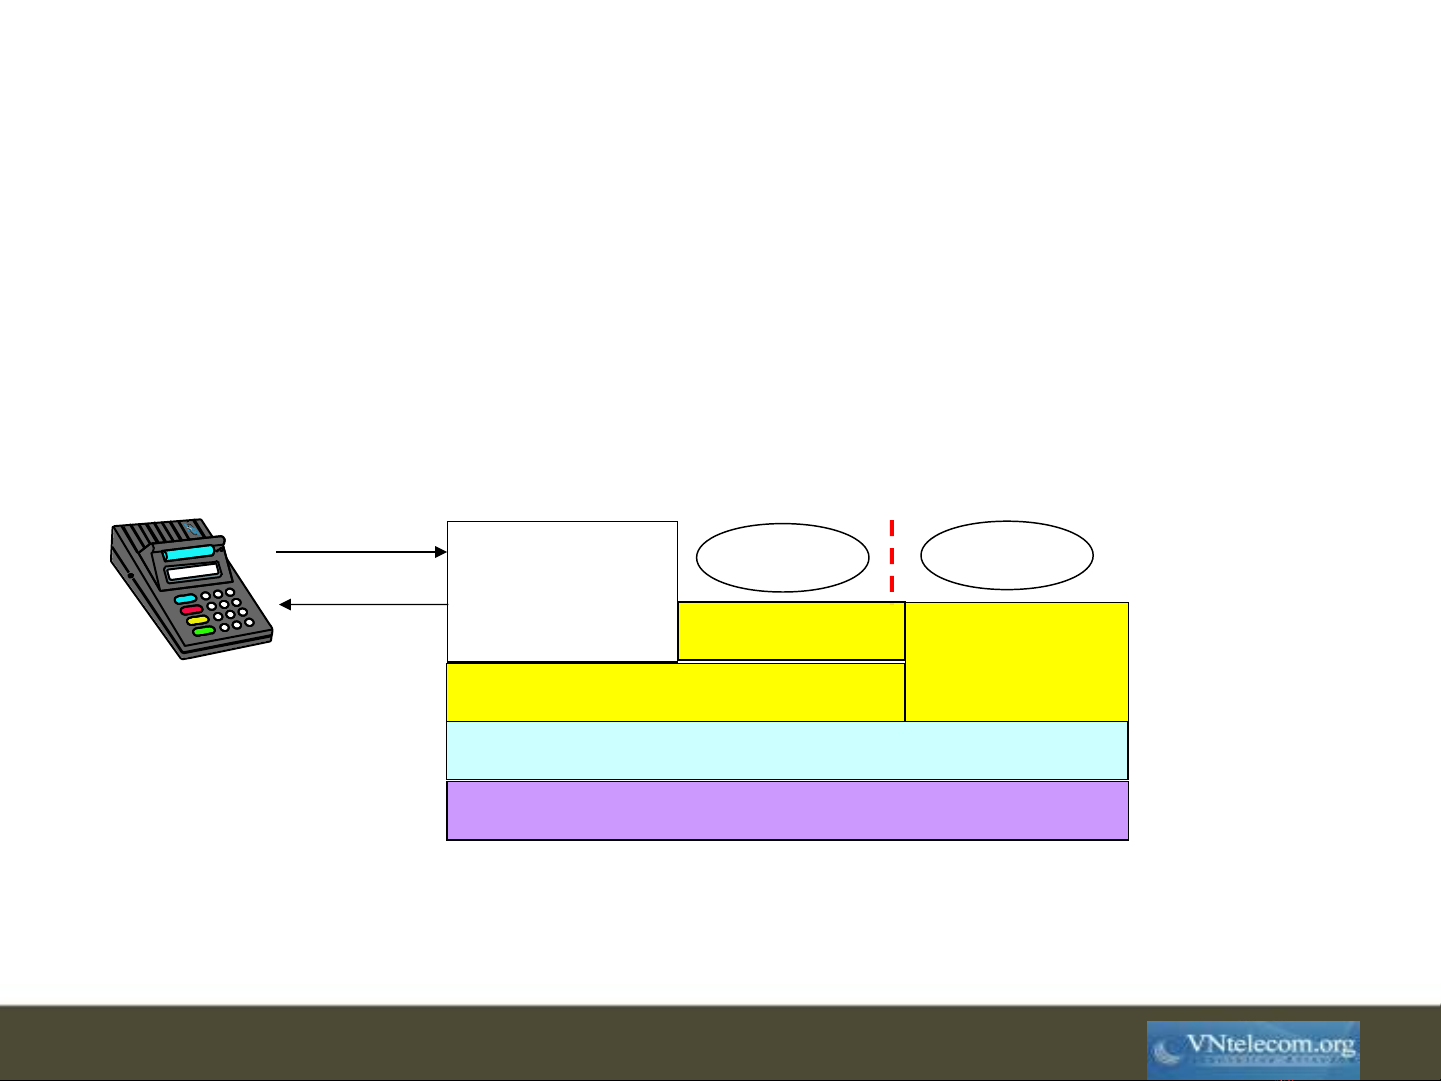
Task: Open the VNtelecom.org logo link
Action: pyautogui.click(x=1253, y=1049)
